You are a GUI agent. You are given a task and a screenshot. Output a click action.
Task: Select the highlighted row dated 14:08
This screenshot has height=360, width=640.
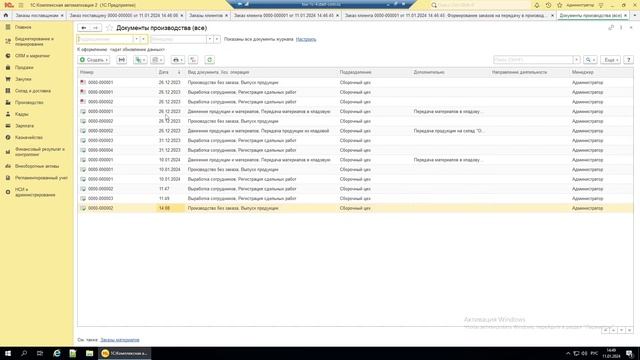point(355,208)
